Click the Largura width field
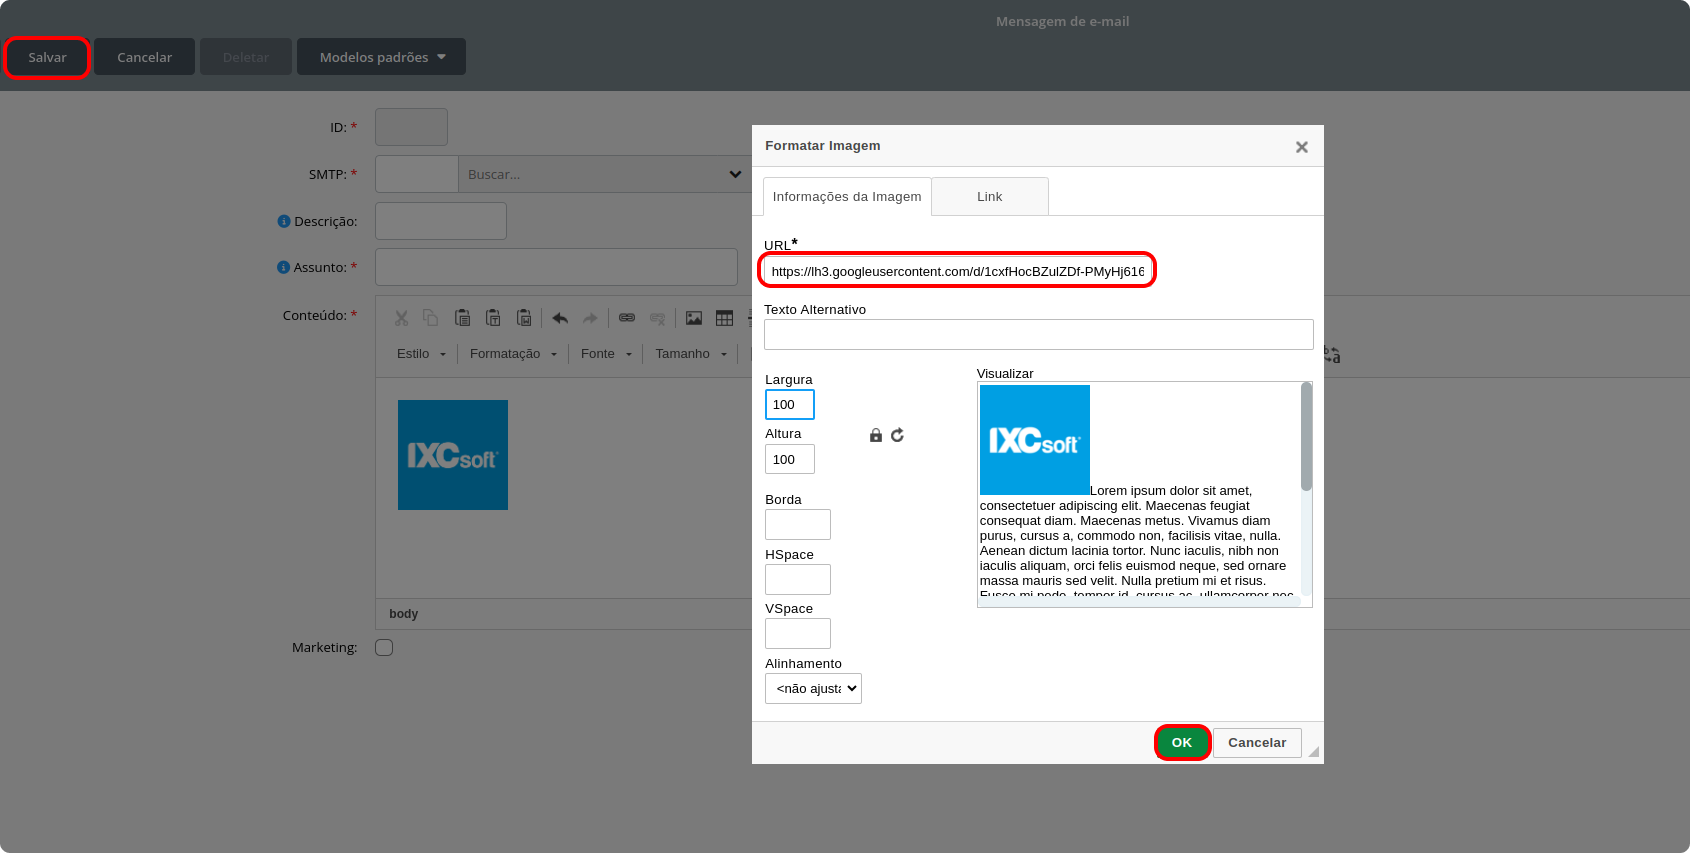 (789, 404)
